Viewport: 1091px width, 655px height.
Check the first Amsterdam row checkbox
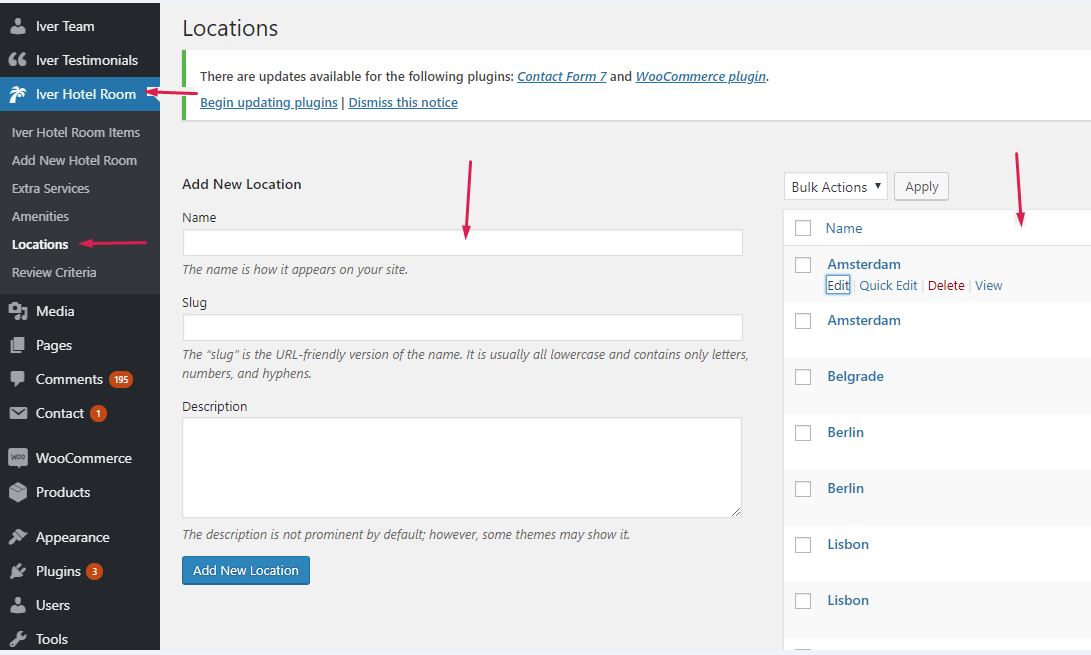803,265
